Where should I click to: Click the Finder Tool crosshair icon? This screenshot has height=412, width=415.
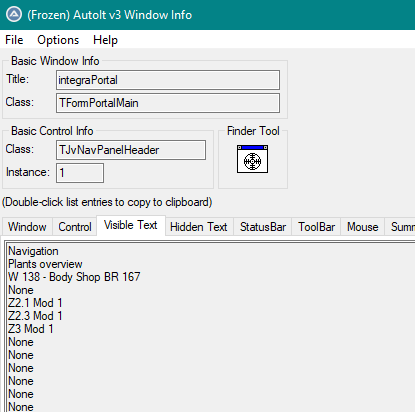tap(252, 159)
